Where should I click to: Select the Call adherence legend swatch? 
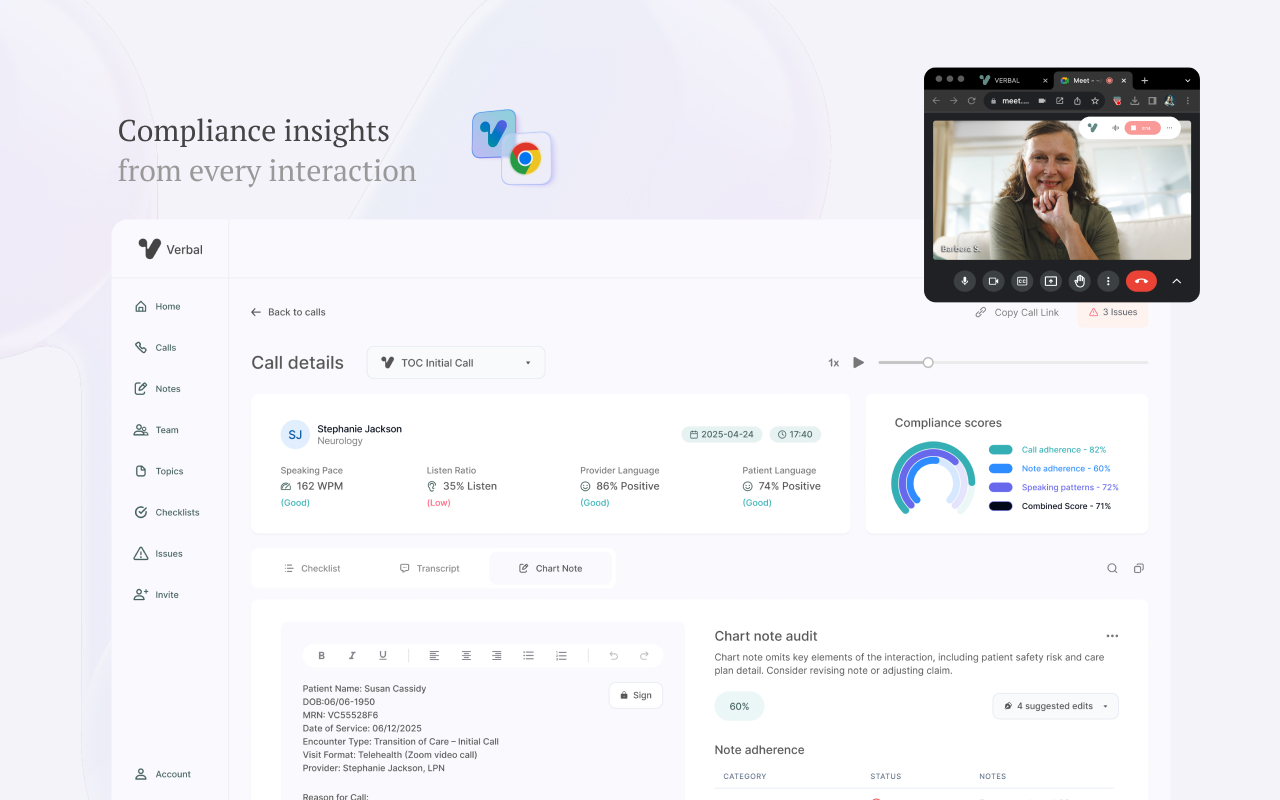[1000, 450]
